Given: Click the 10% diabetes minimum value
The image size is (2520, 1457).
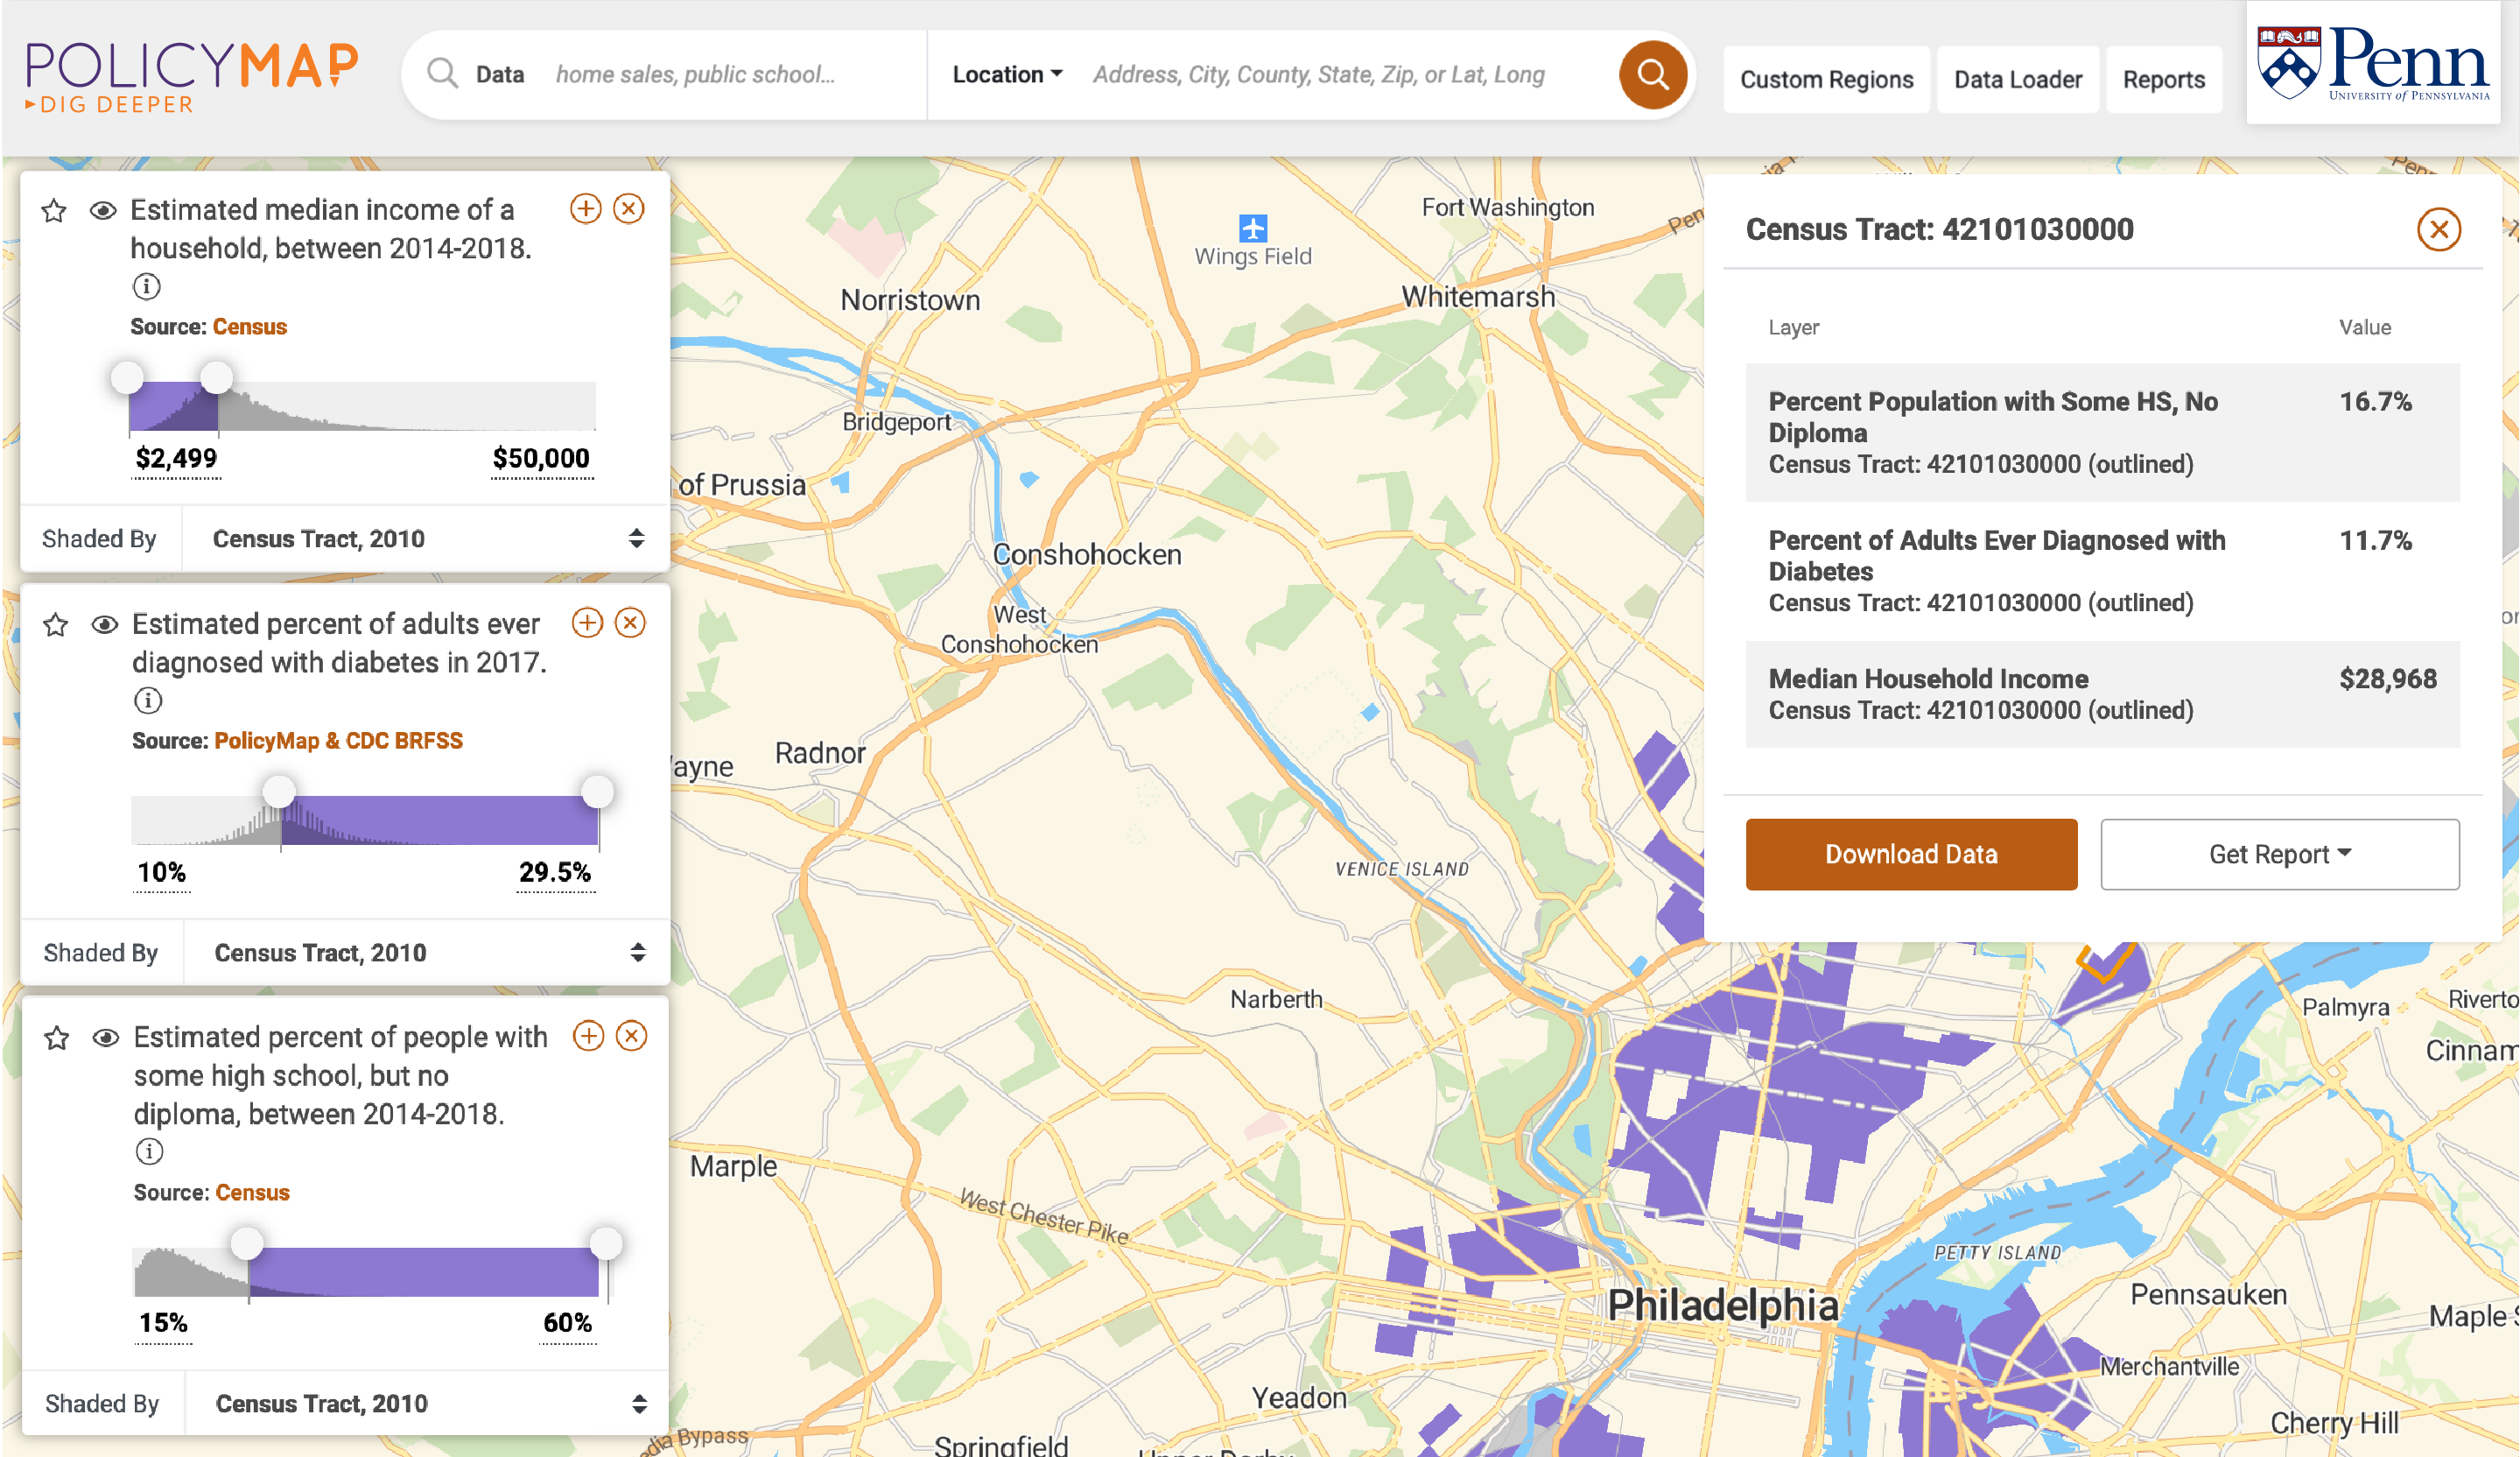Looking at the screenshot, I should point(162,873).
